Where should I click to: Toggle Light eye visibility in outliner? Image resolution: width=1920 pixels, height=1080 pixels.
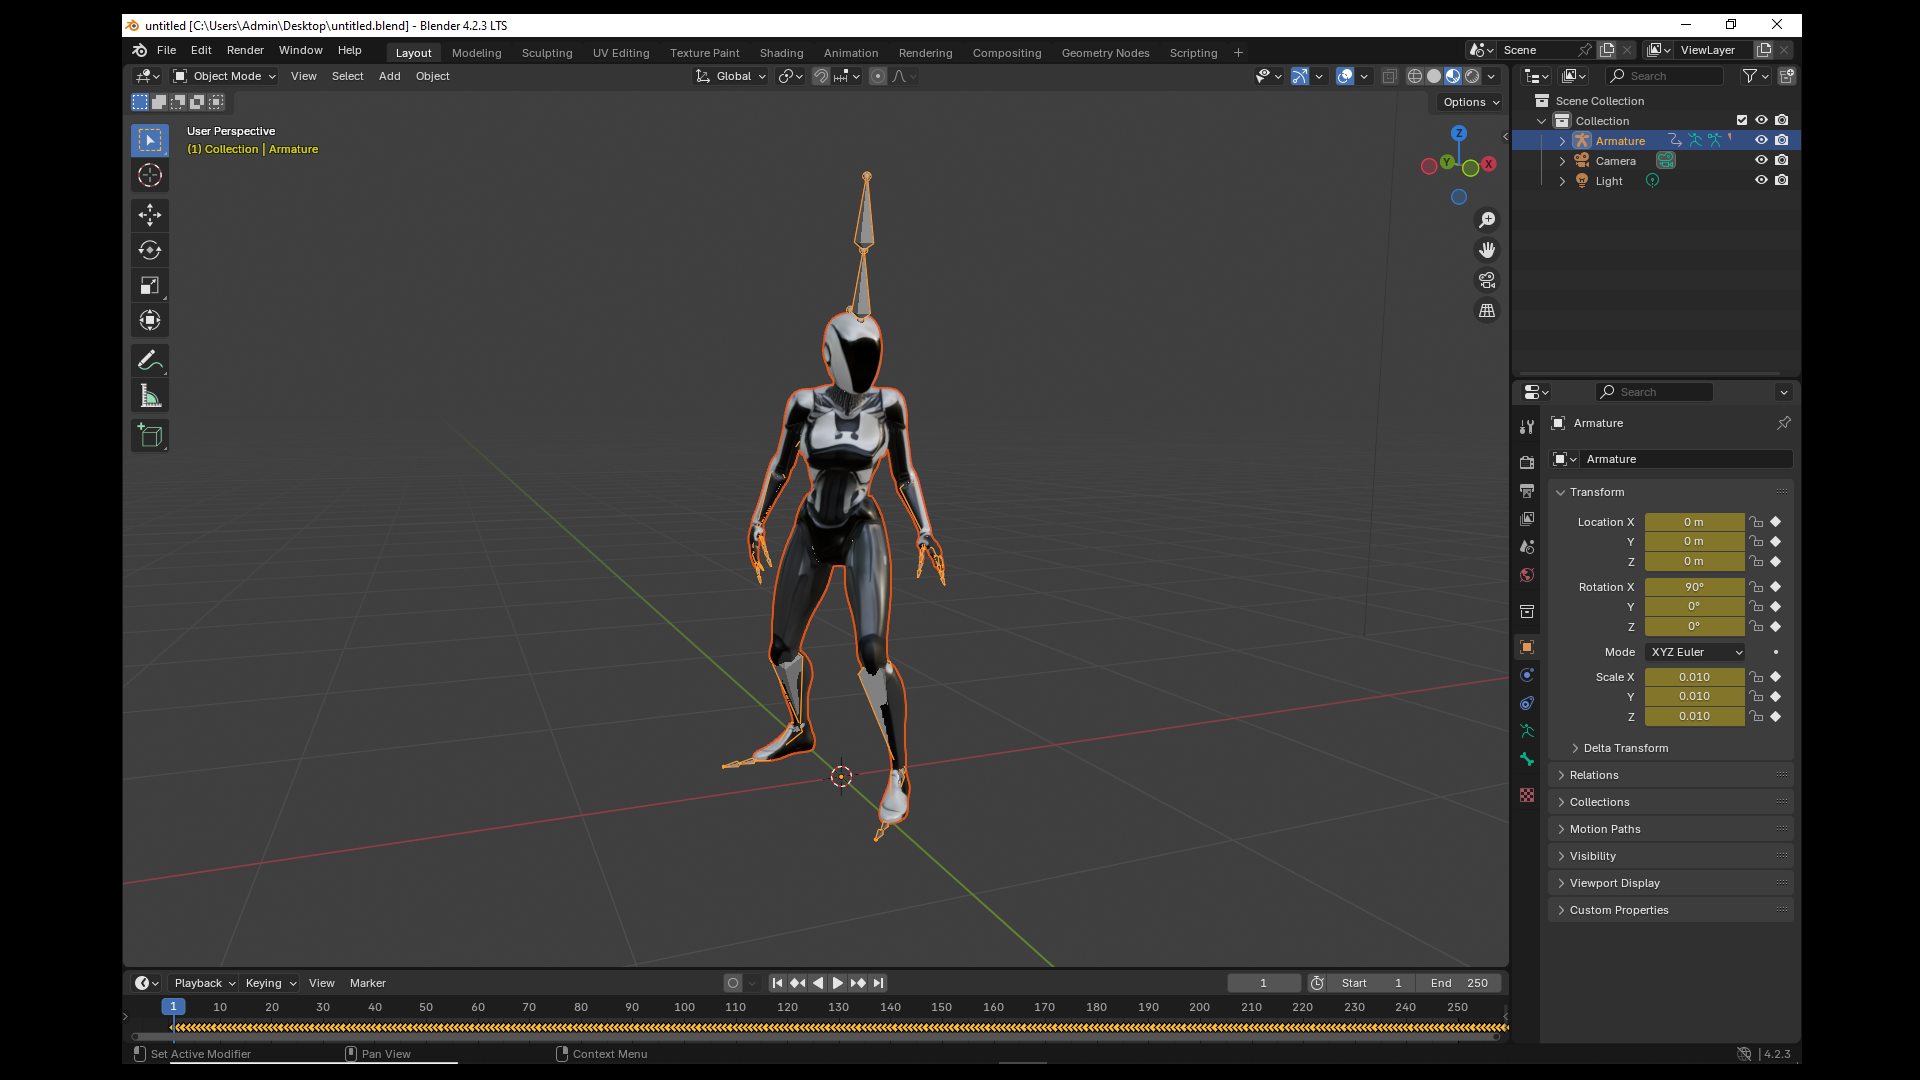tap(1761, 180)
